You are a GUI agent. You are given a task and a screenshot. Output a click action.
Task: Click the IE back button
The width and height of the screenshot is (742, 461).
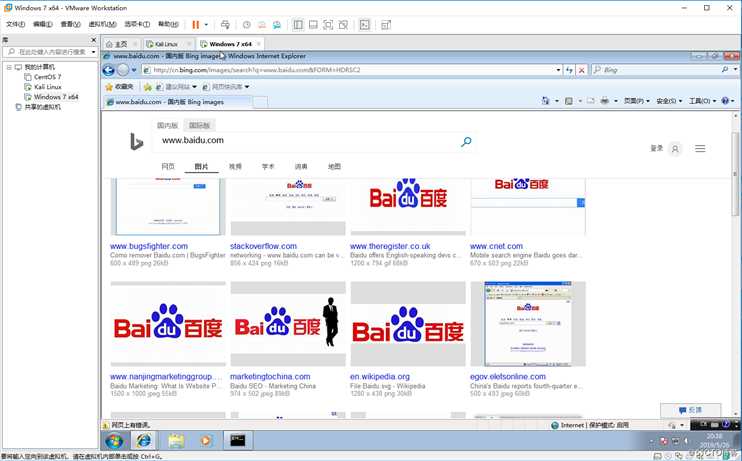click(109, 70)
